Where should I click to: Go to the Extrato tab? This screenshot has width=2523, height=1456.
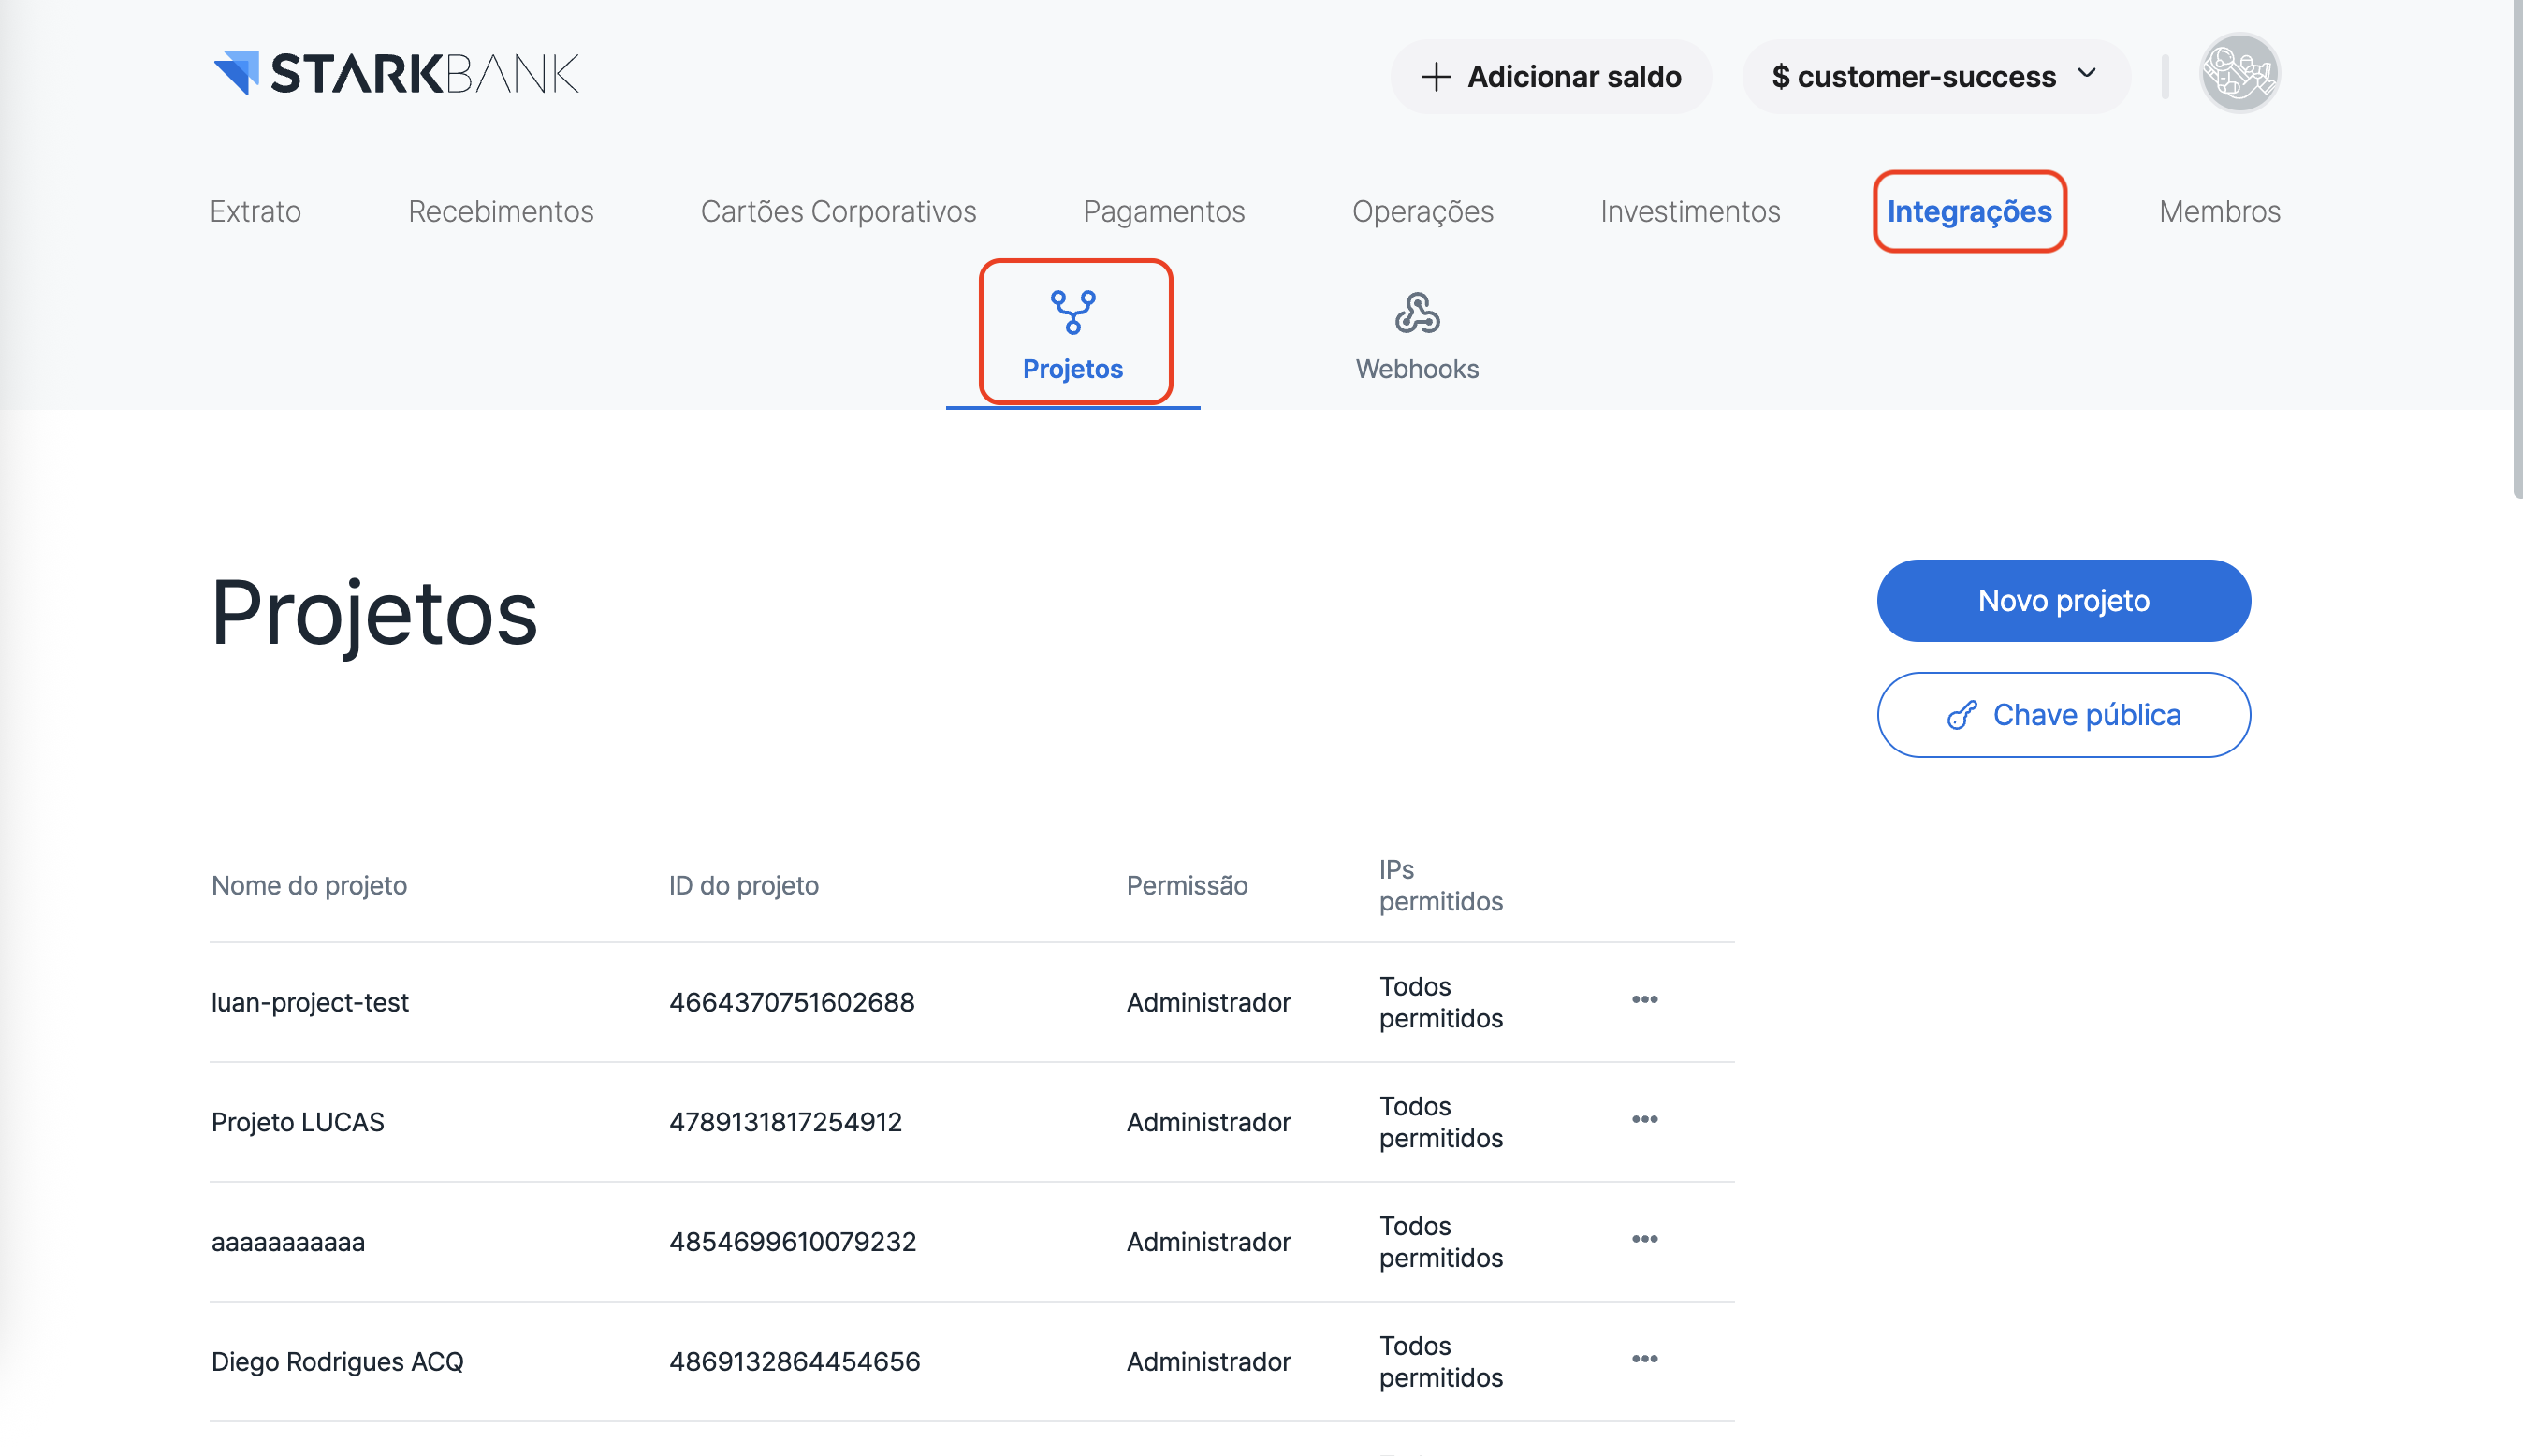255,212
